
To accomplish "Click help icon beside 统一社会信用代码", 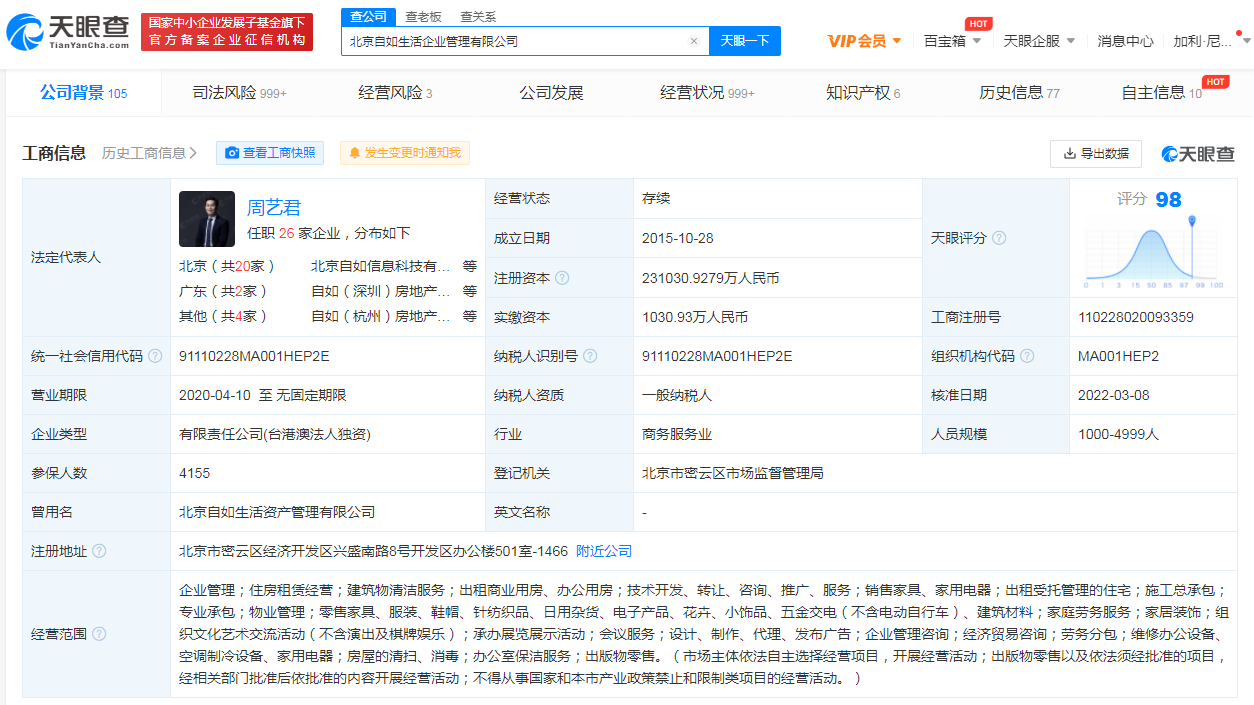I will (x=154, y=356).
